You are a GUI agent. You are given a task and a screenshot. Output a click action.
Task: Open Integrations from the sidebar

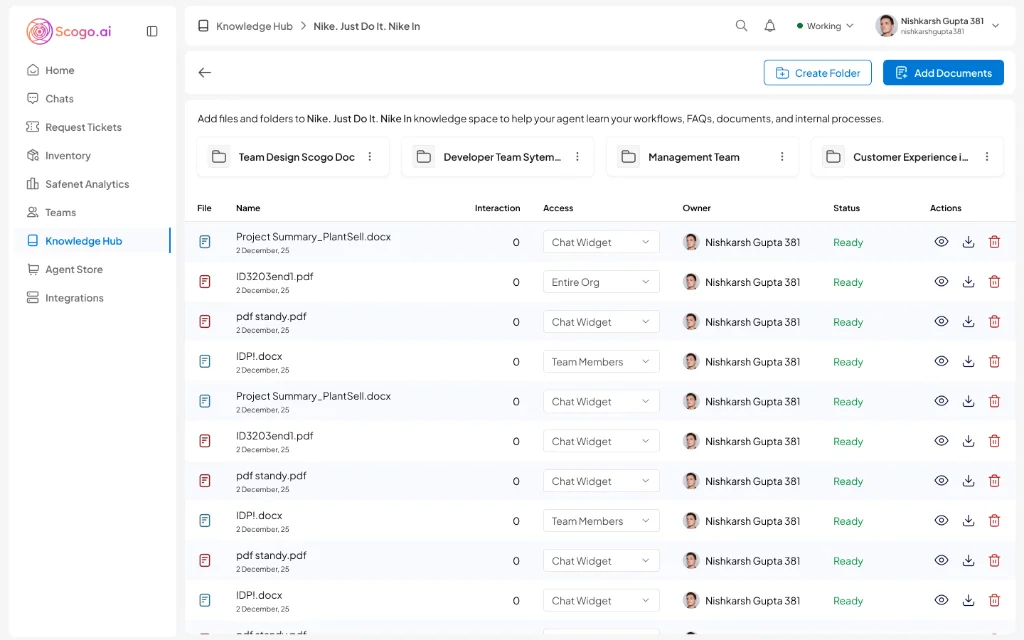(76, 297)
